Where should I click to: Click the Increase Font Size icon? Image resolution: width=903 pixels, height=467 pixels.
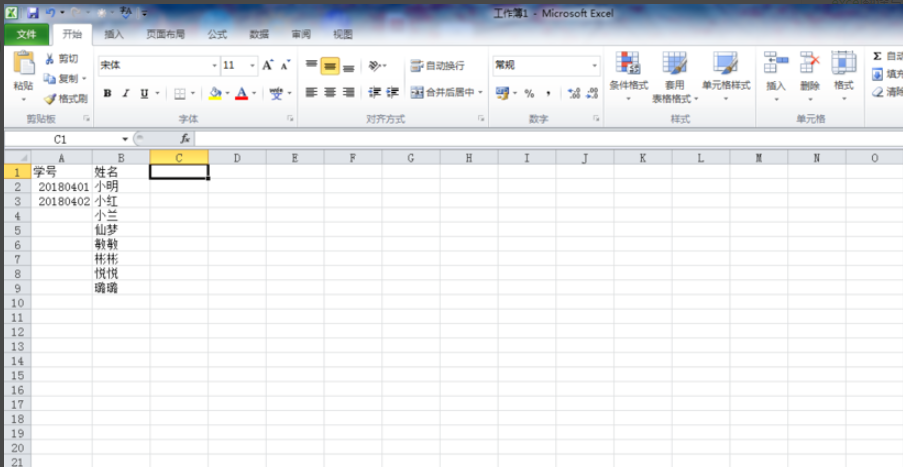[268, 65]
